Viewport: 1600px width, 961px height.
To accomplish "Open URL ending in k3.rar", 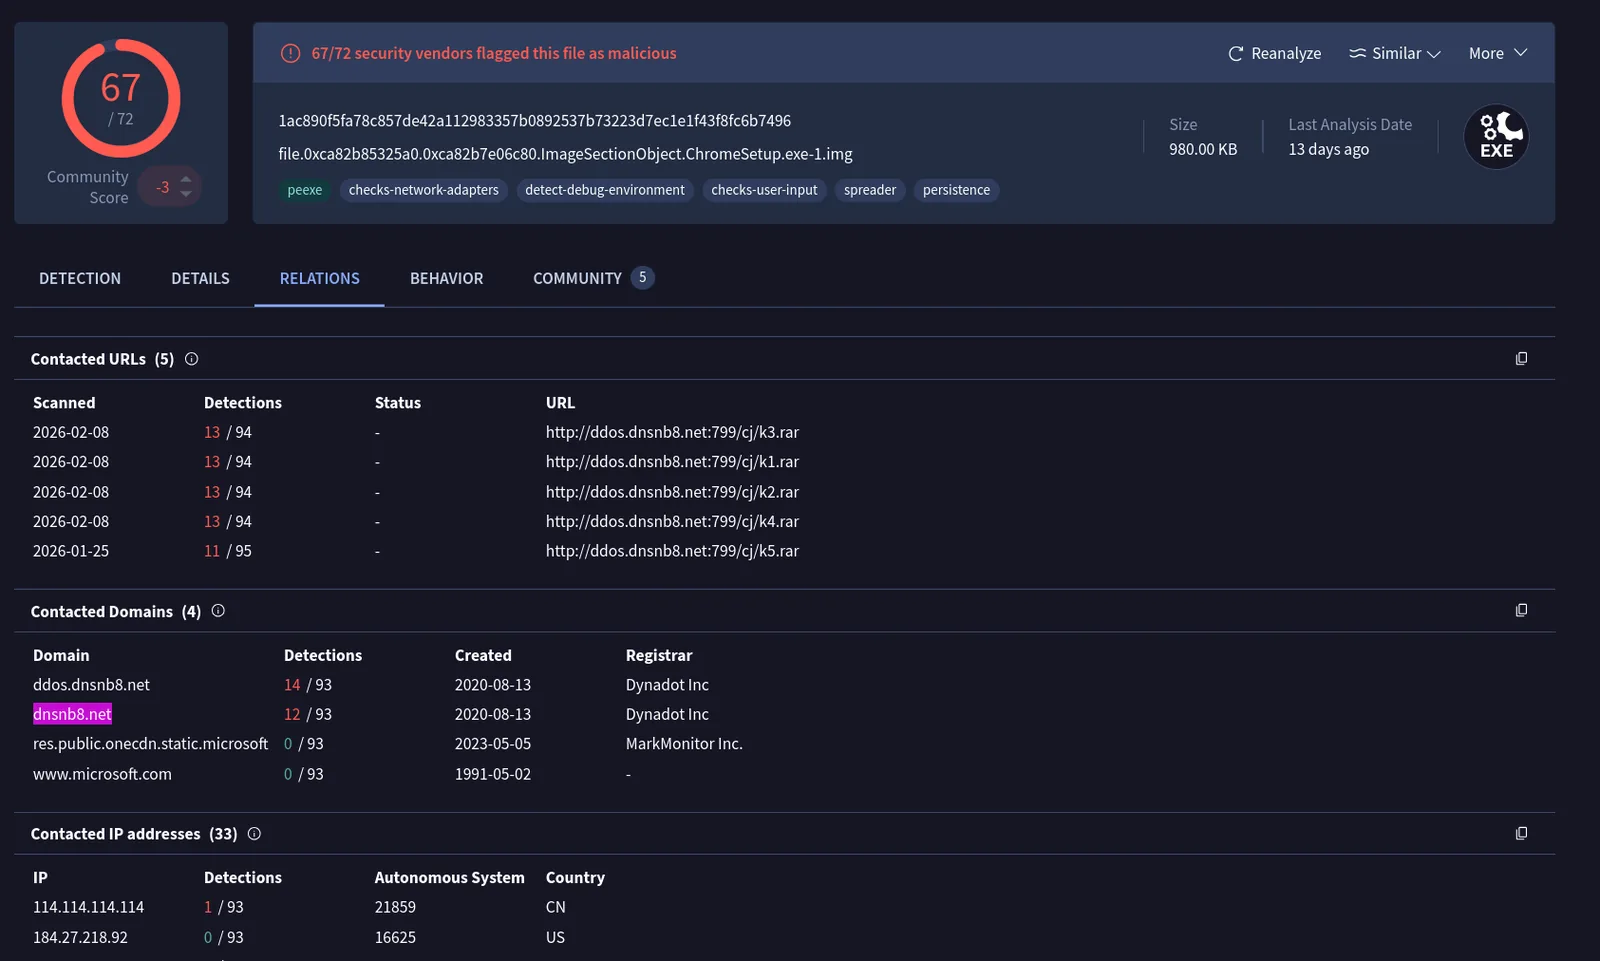I will tap(672, 432).
